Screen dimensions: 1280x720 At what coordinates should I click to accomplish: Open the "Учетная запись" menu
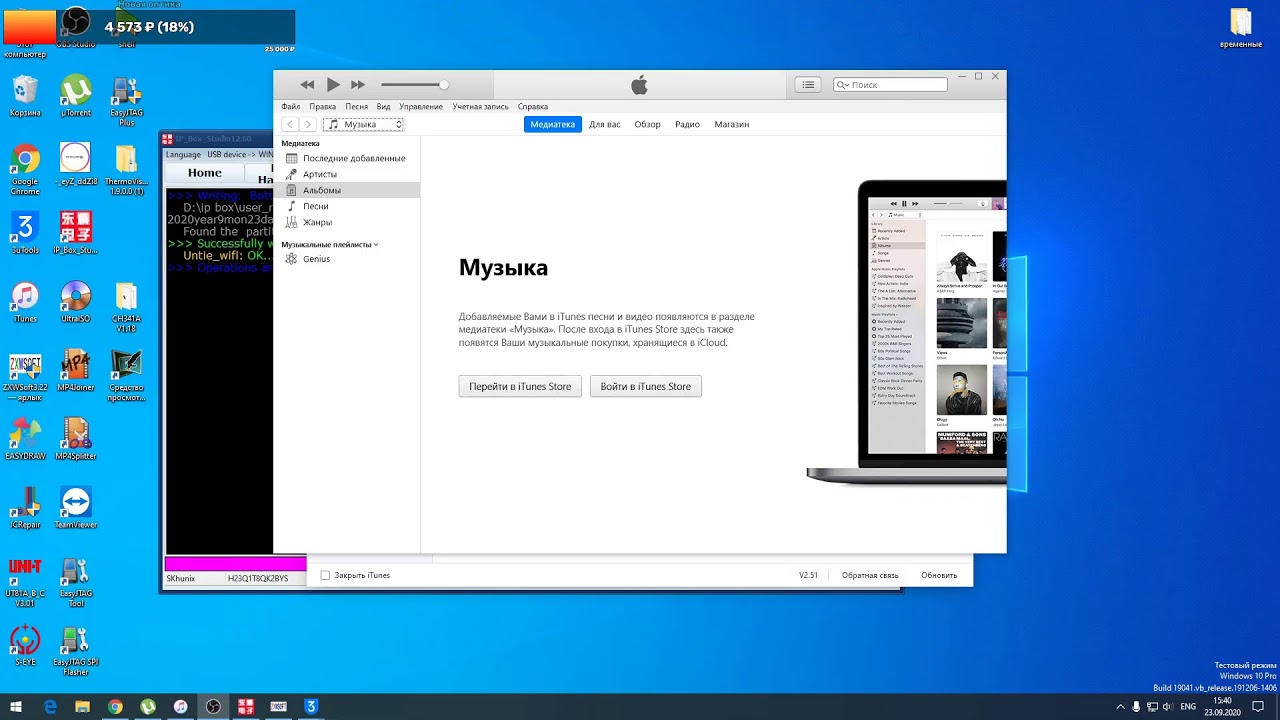[x=480, y=106]
